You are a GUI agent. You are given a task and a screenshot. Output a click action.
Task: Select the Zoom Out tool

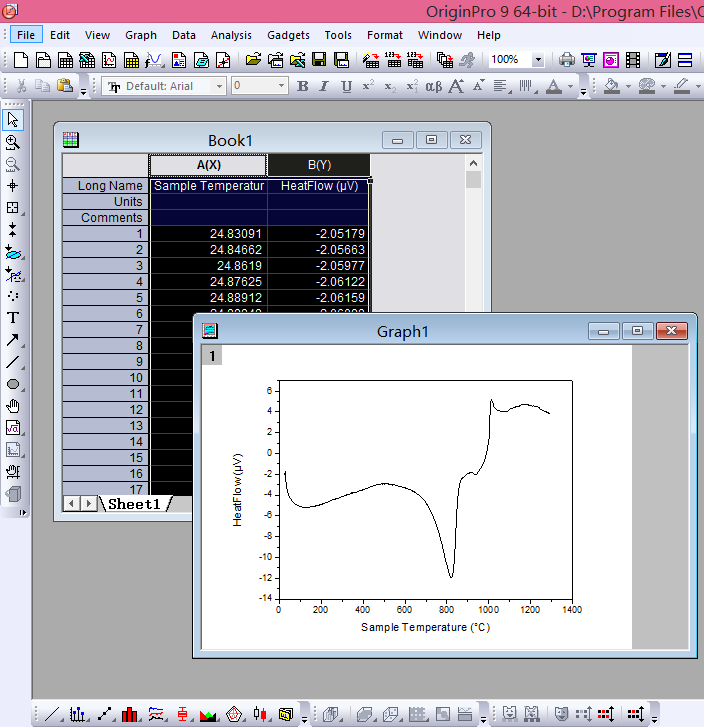click(x=13, y=164)
